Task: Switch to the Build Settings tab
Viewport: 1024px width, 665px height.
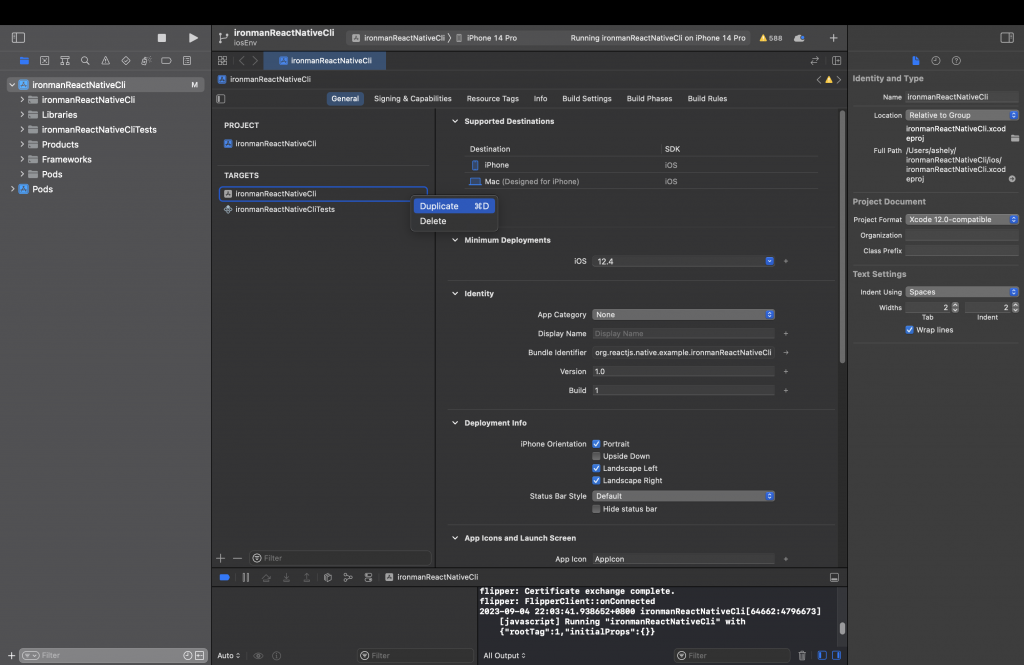Action: tap(586, 99)
